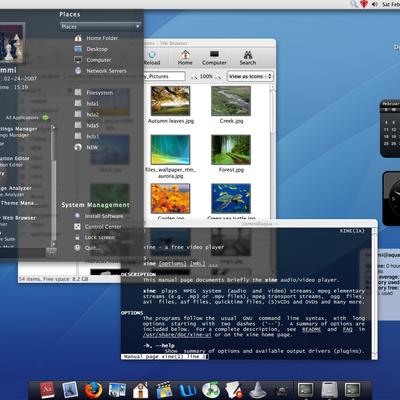Select Theme Mana... in applications list
This screenshot has height=400, width=400.
19,203
